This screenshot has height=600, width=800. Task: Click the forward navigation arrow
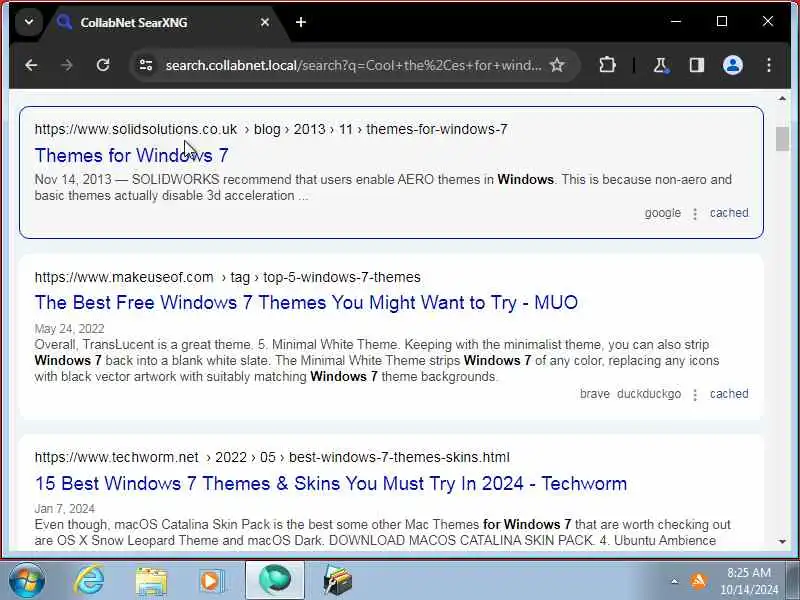(x=67, y=65)
